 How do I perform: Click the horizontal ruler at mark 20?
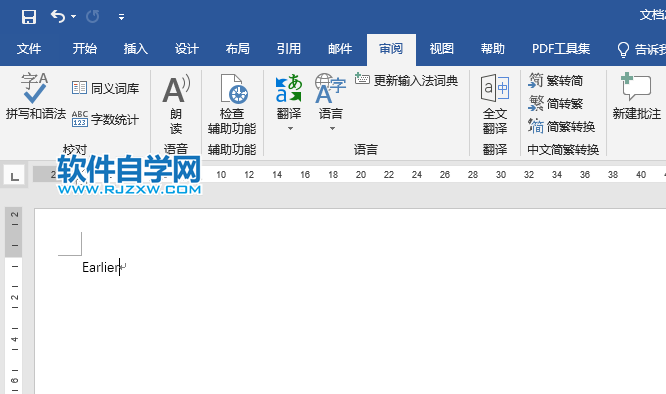tap(361, 174)
